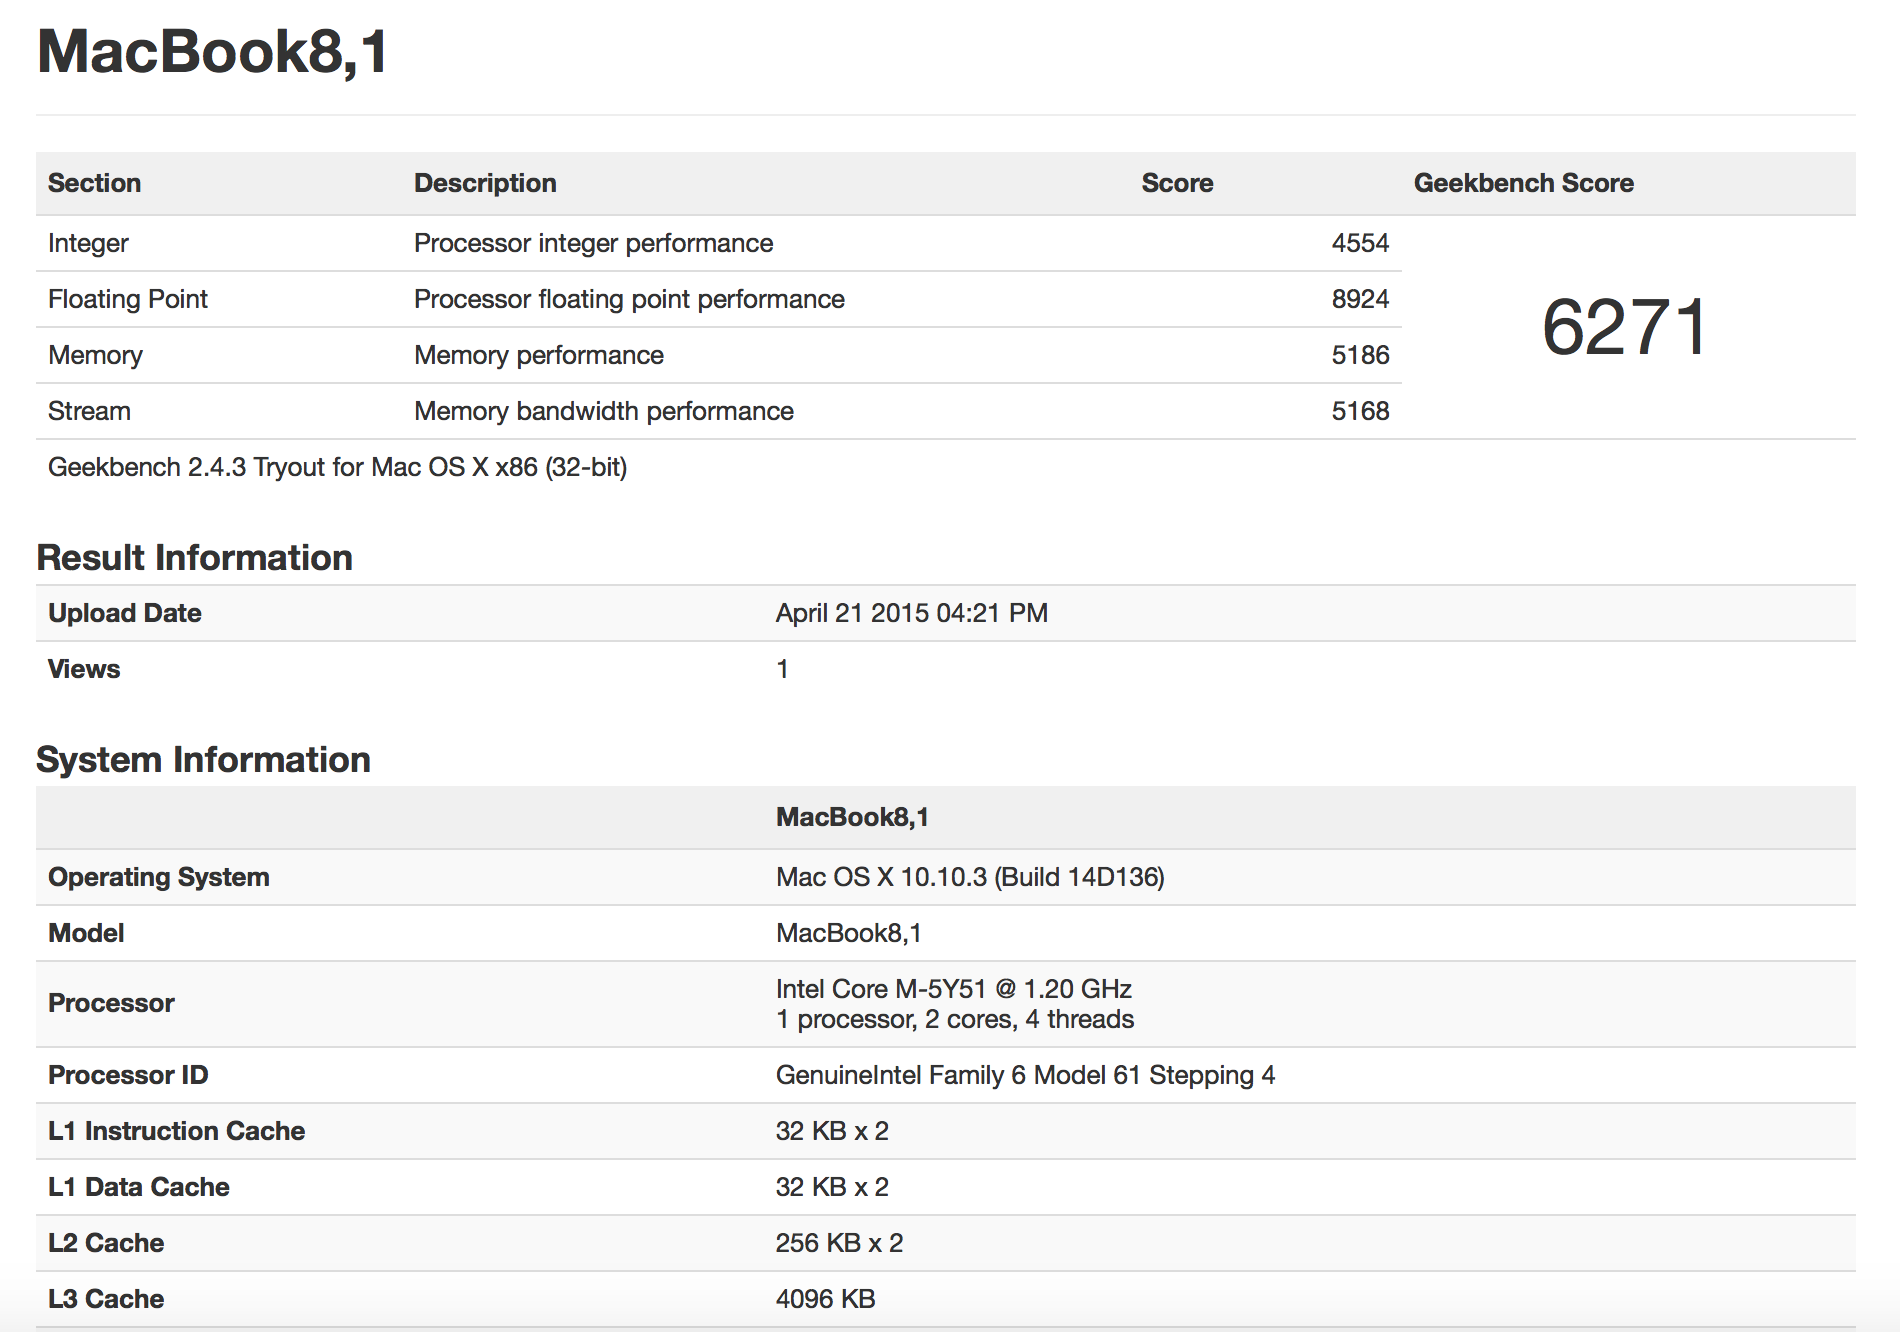The image size is (1900, 1332).
Task: Select the Geekbench 2.4.3 Tryout version line
Action: (x=337, y=467)
